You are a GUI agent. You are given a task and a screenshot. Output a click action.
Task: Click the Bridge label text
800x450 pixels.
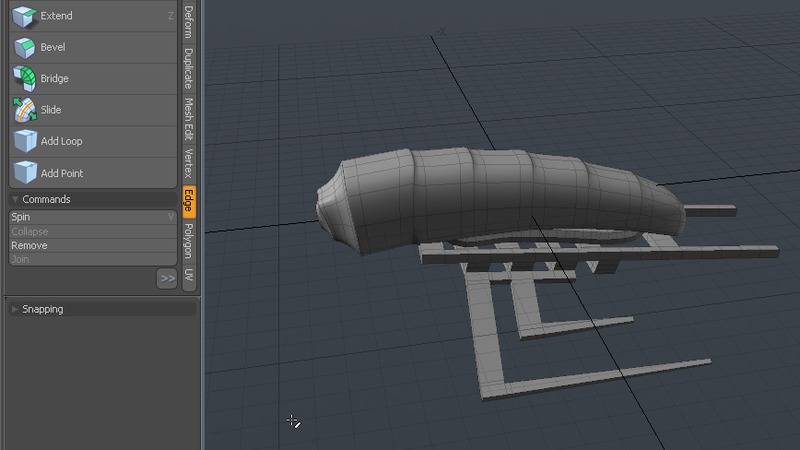(54, 79)
